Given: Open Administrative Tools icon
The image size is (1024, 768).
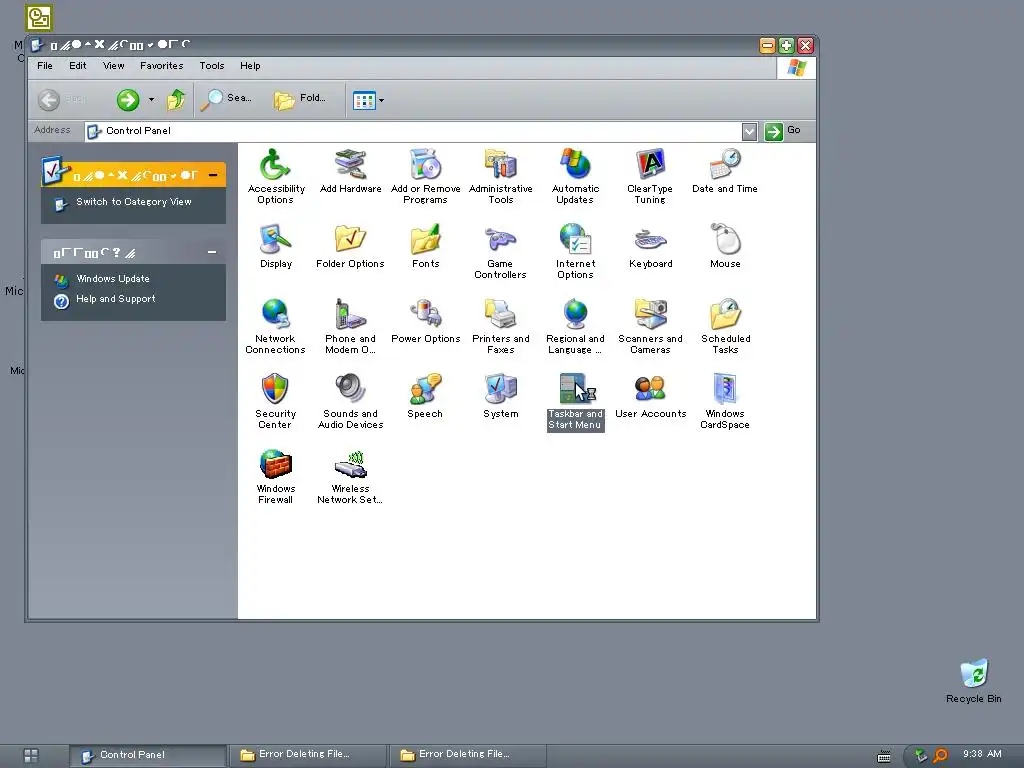Looking at the screenshot, I should click(501, 176).
